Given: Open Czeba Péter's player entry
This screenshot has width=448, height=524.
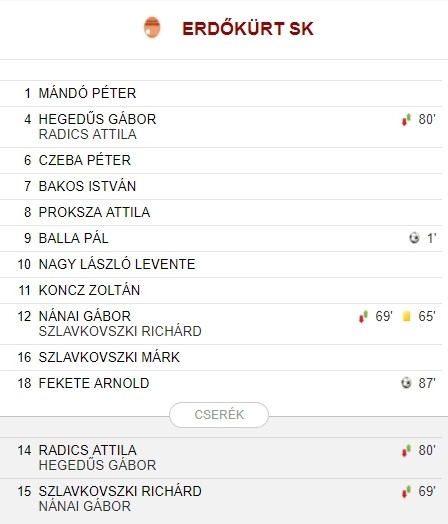Looking at the screenshot, I should 85,160.
